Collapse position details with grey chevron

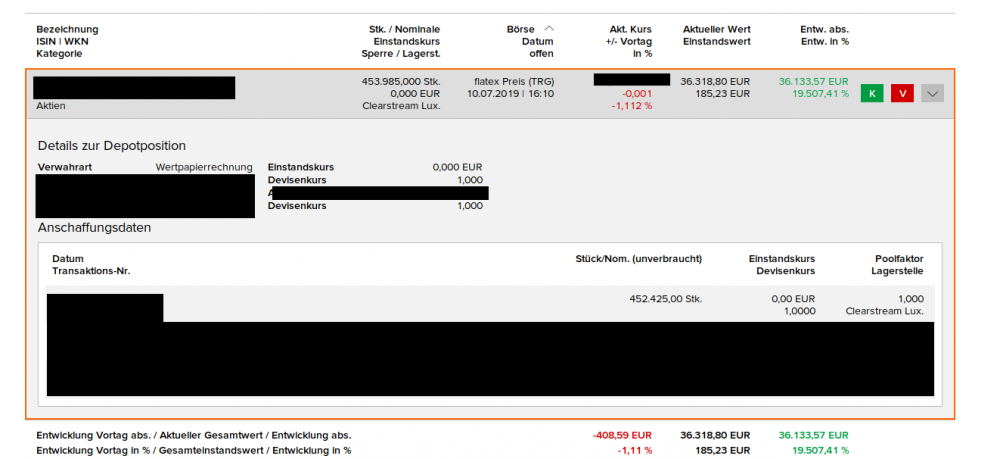(932, 94)
